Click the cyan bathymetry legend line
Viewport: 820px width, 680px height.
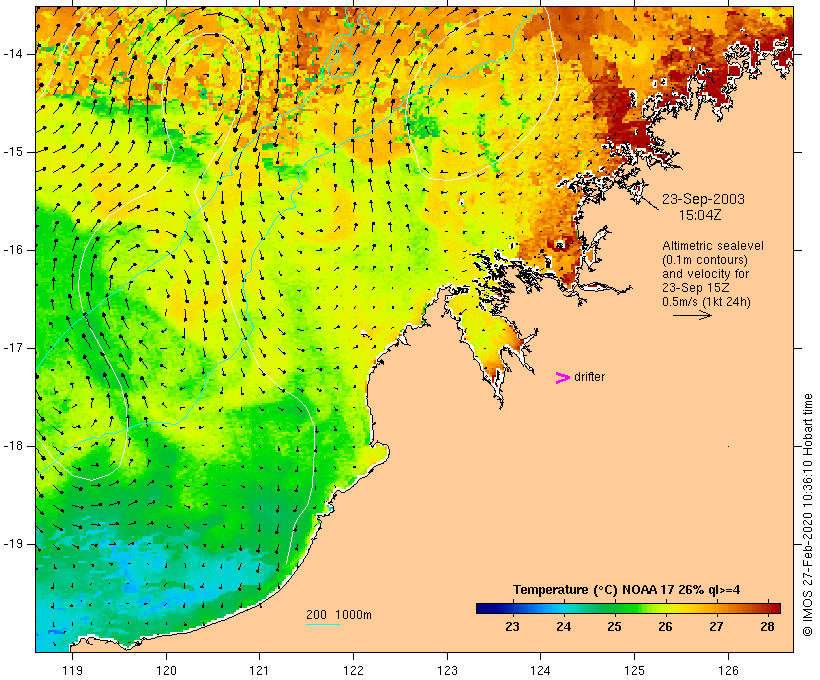click(x=323, y=624)
